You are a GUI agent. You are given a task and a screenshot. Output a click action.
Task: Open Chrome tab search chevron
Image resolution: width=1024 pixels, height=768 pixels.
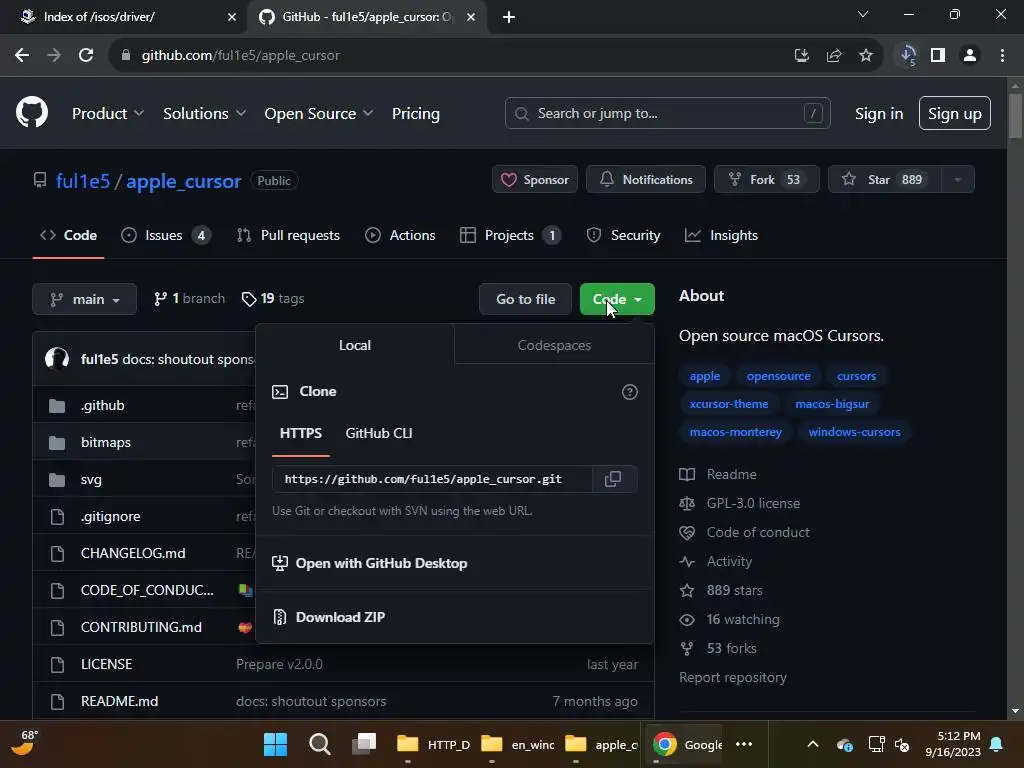pyautogui.click(x=863, y=14)
